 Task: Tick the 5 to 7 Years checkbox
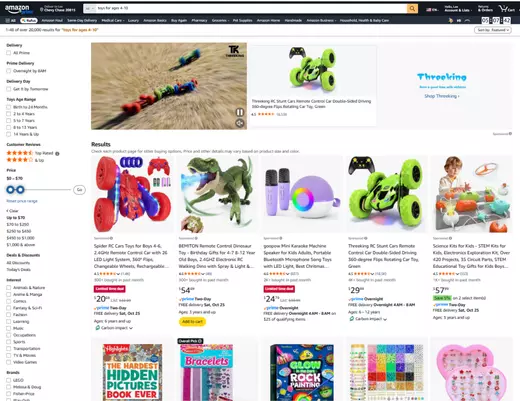9,121
